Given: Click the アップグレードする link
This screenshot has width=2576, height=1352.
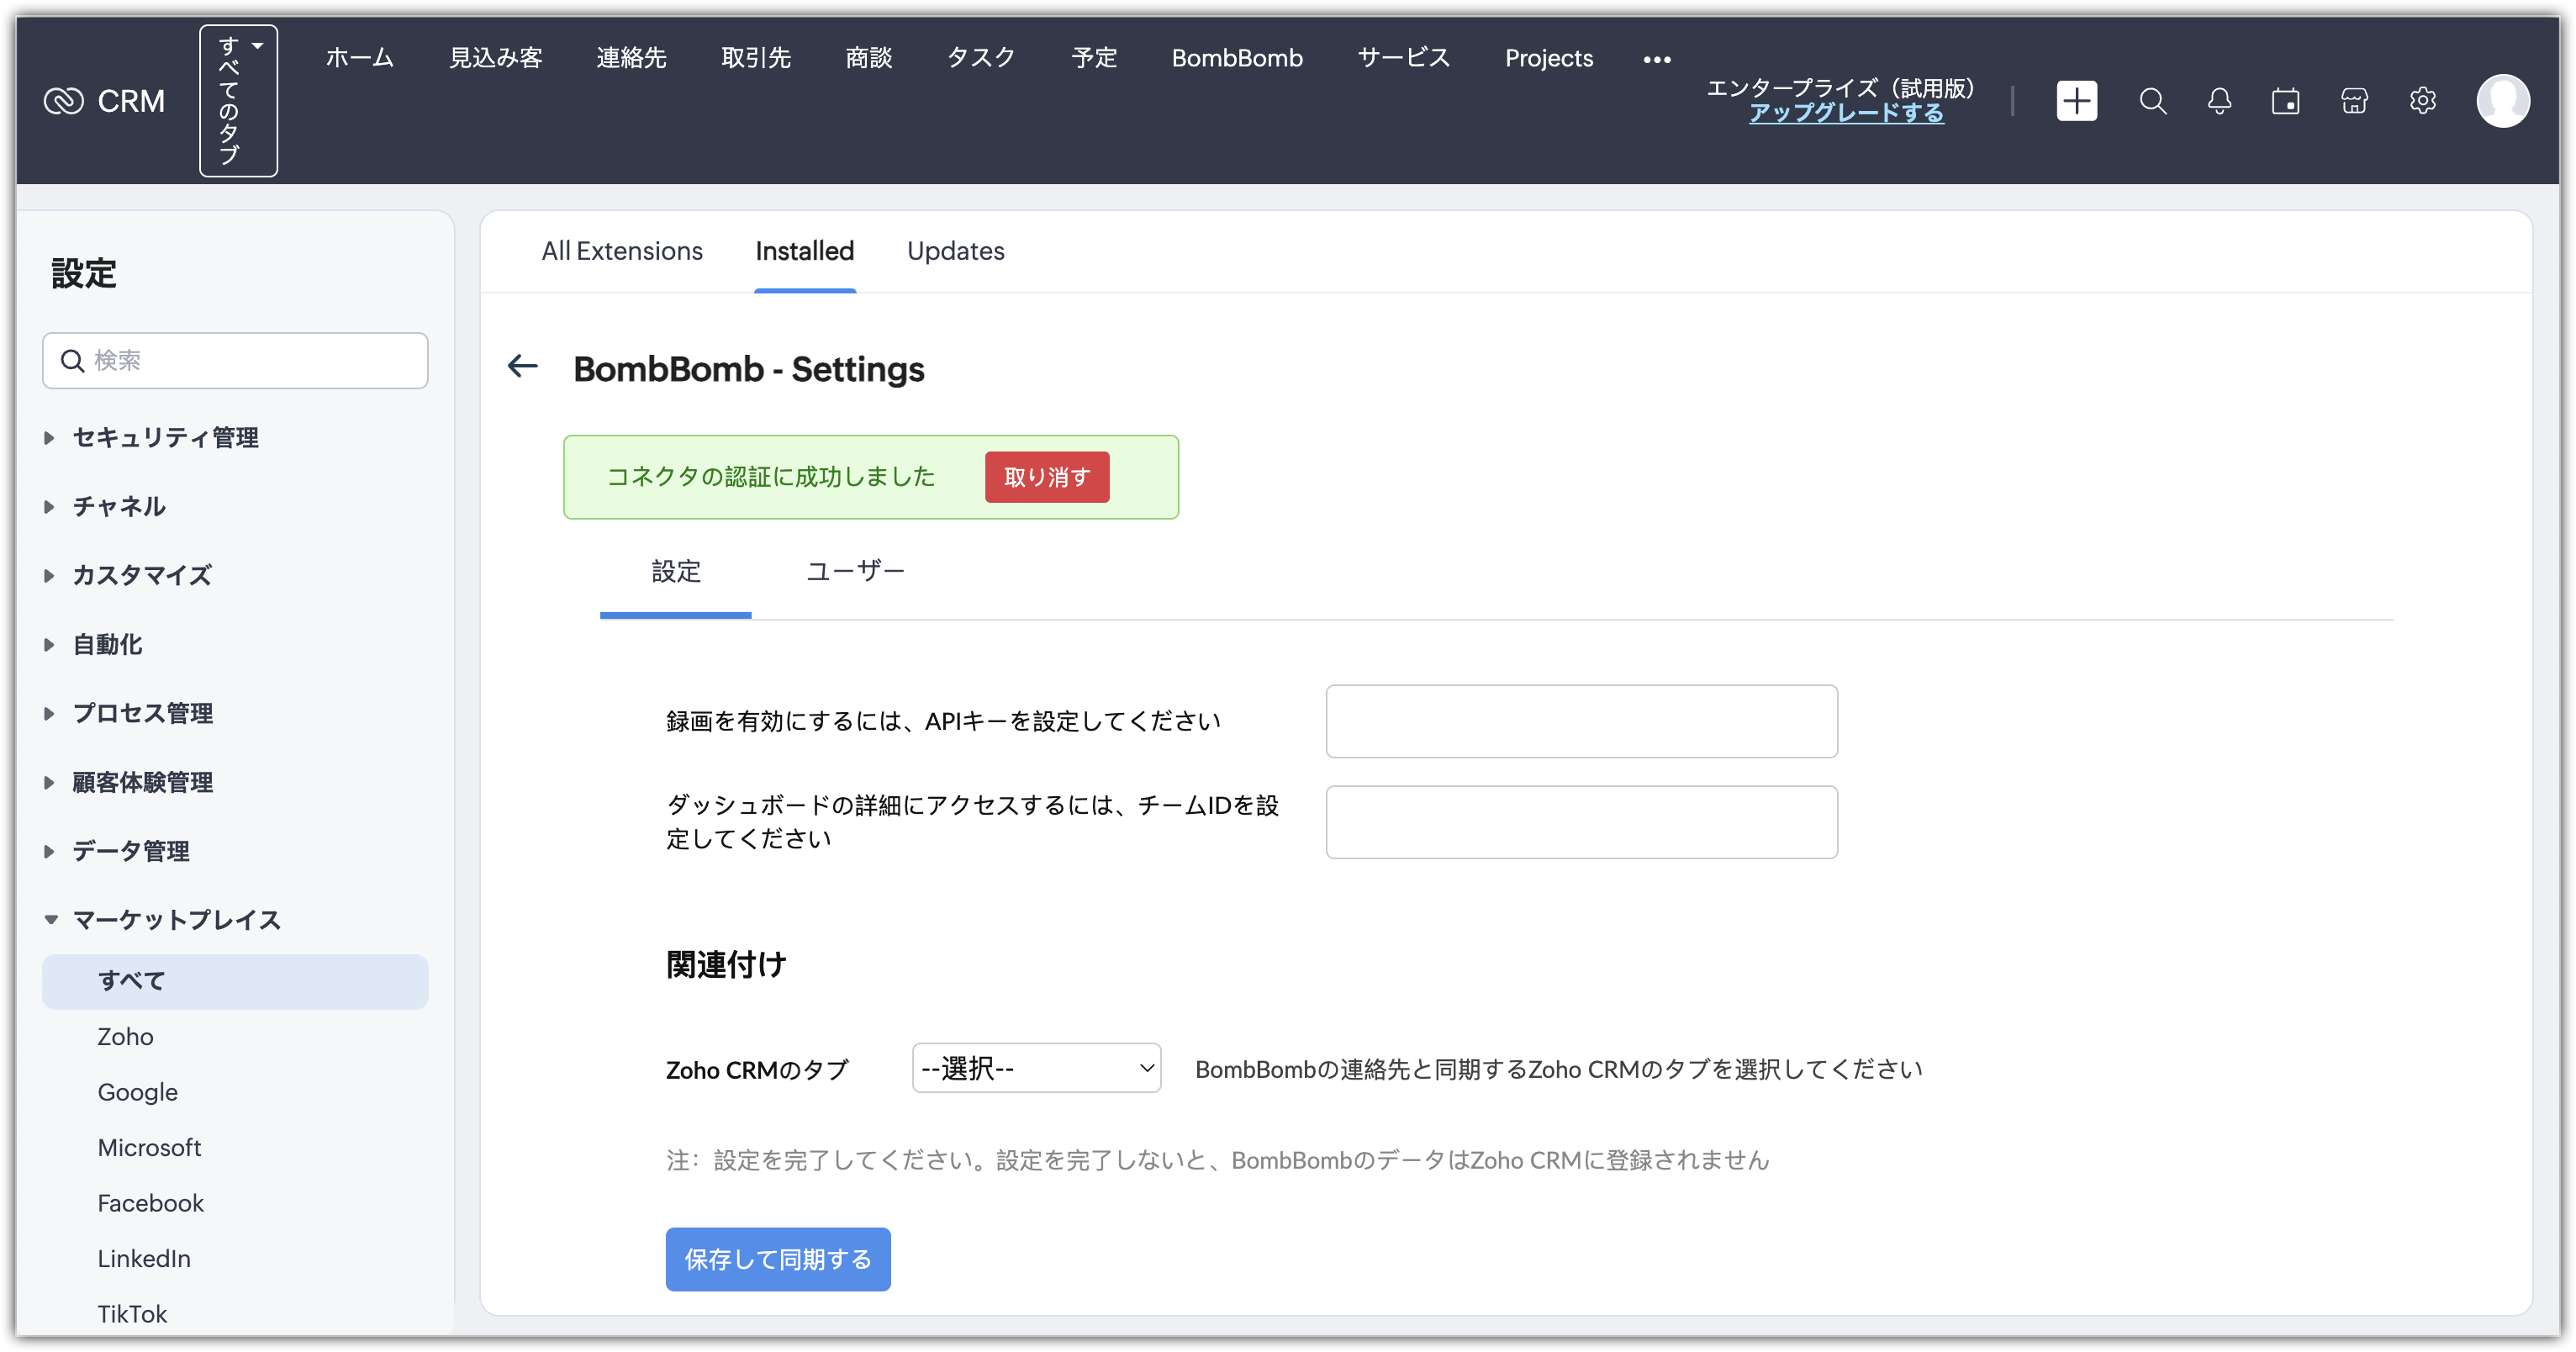Looking at the screenshot, I should click(x=1845, y=113).
